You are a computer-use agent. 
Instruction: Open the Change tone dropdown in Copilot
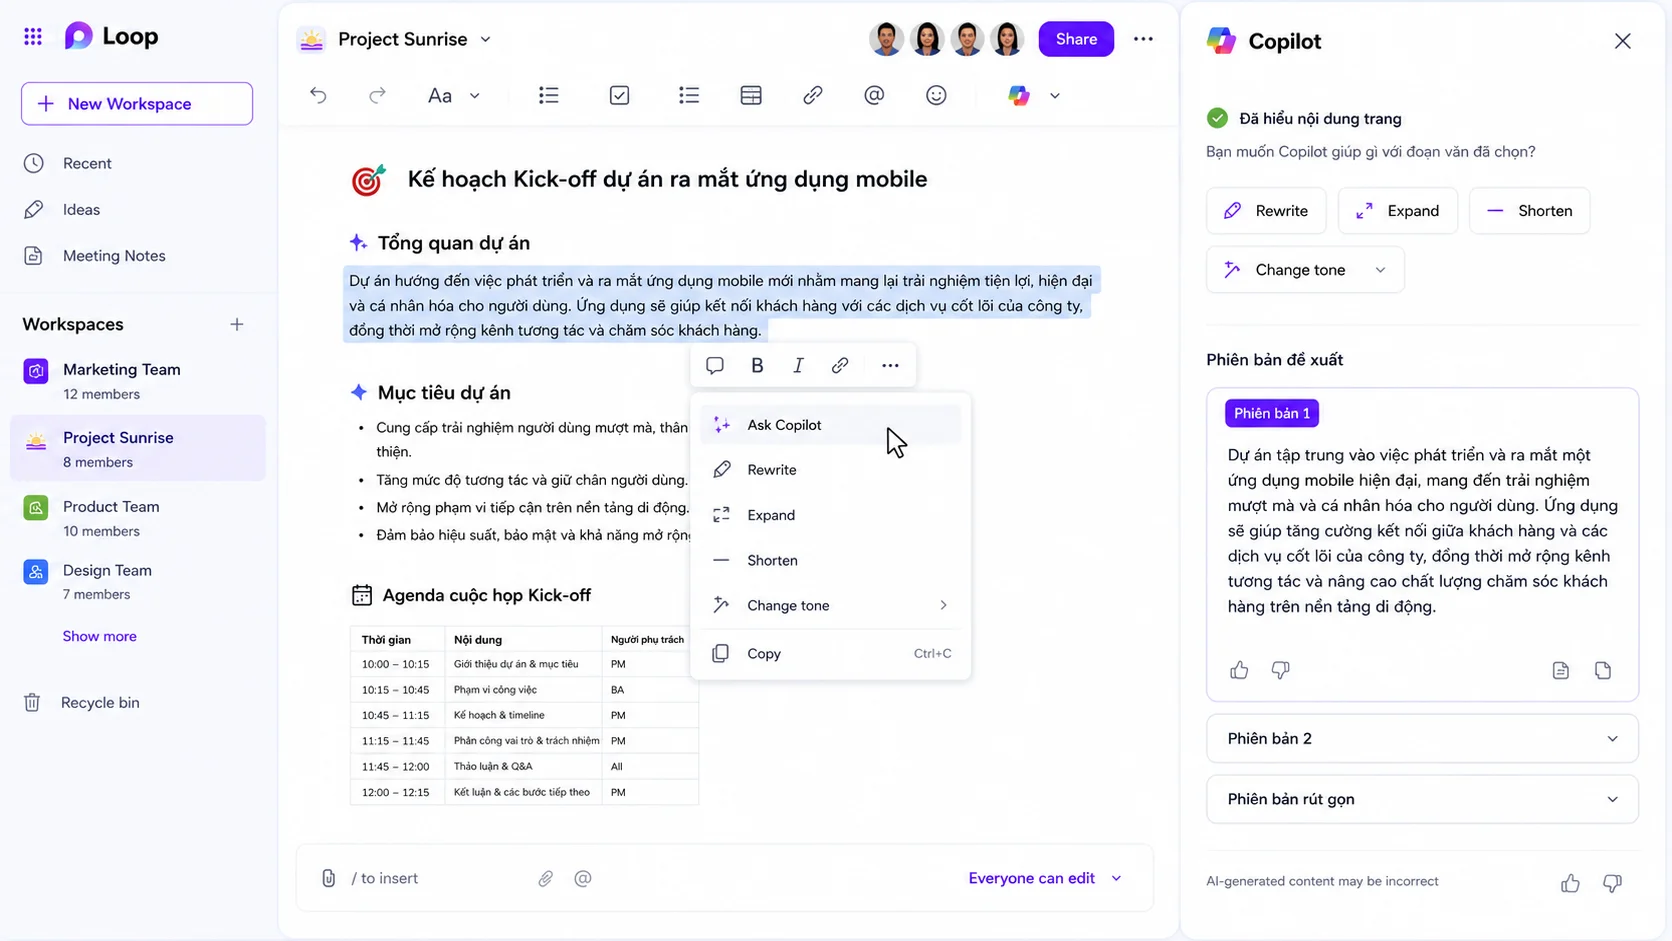tap(1305, 270)
